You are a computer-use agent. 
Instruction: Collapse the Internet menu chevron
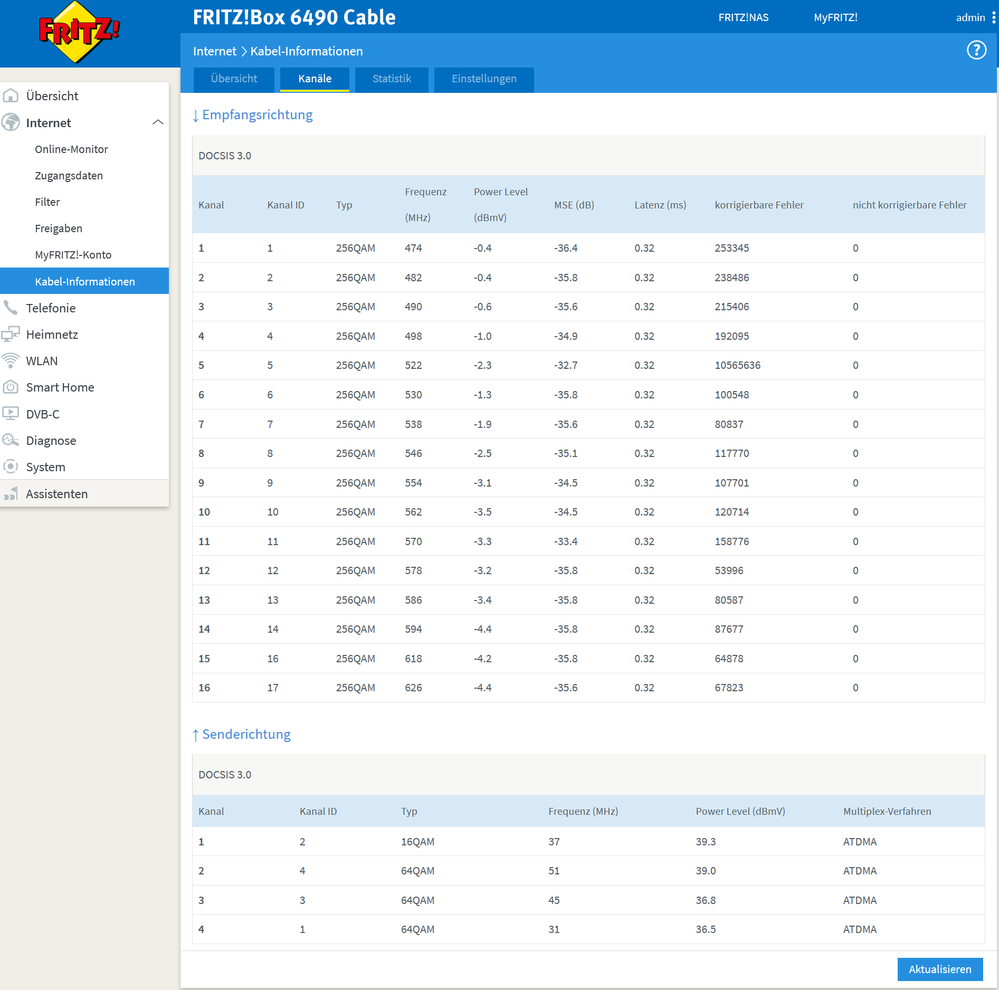157,123
